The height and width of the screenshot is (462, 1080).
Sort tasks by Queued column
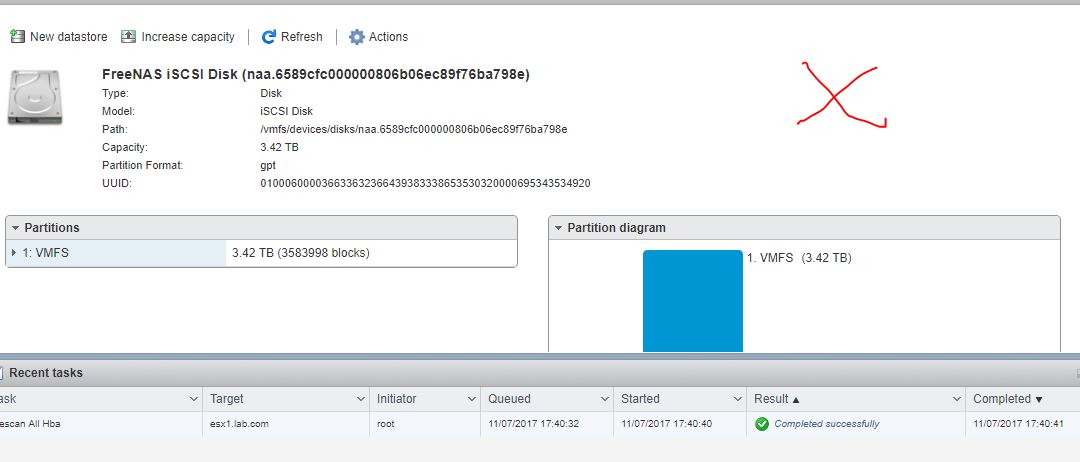pyautogui.click(x=510, y=399)
